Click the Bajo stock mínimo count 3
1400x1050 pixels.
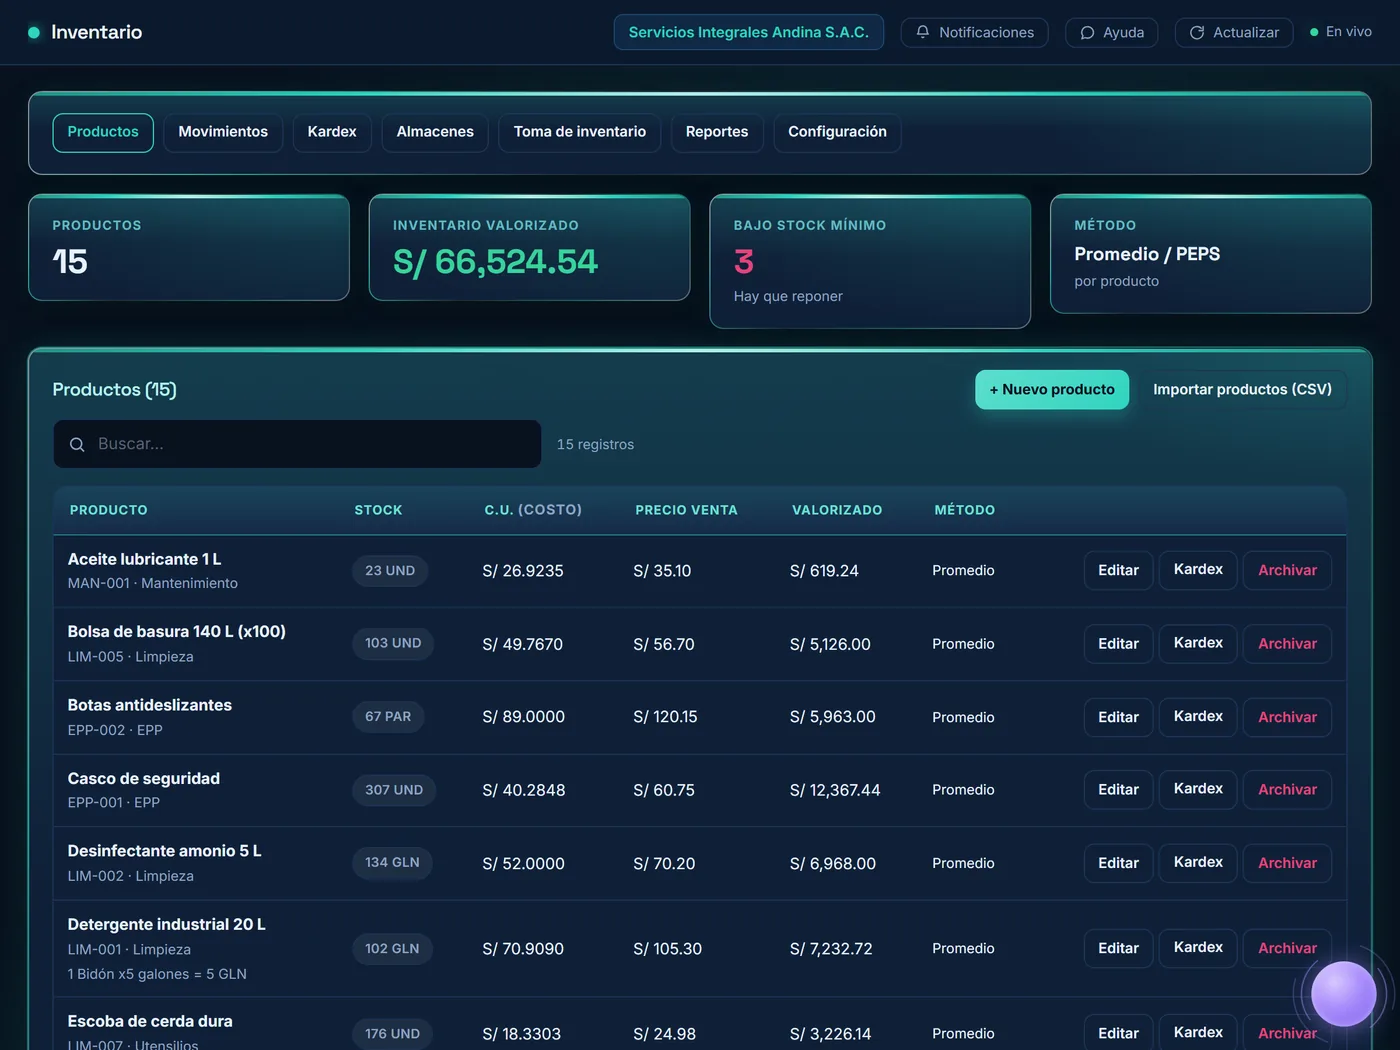[744, 262]
